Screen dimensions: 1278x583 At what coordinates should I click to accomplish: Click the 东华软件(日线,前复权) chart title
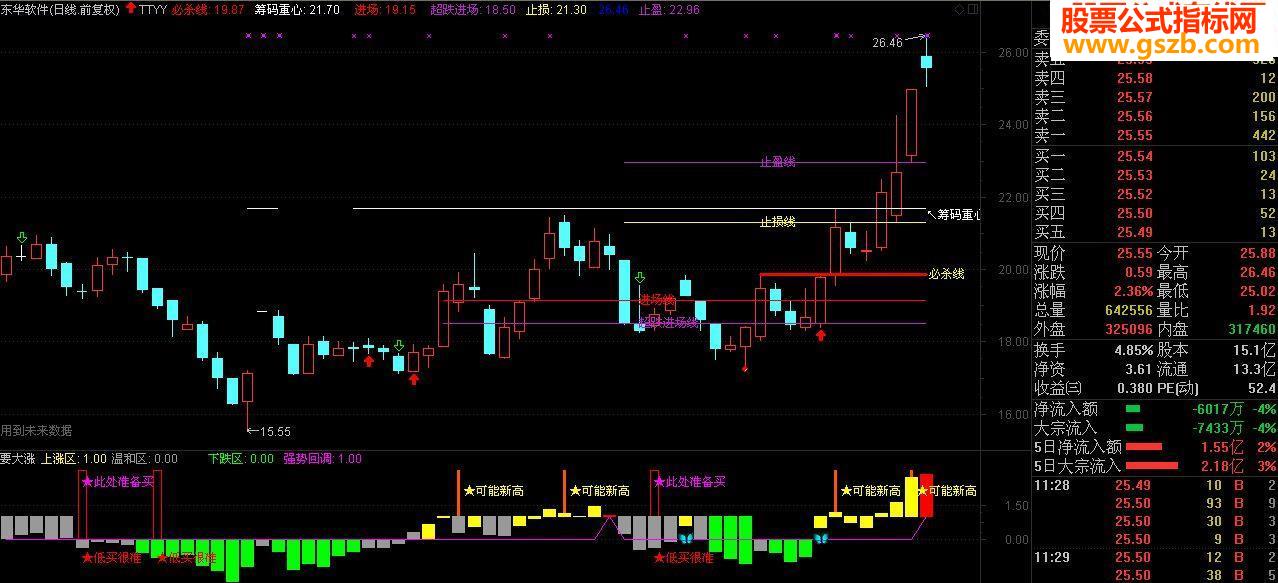[60, 9]
